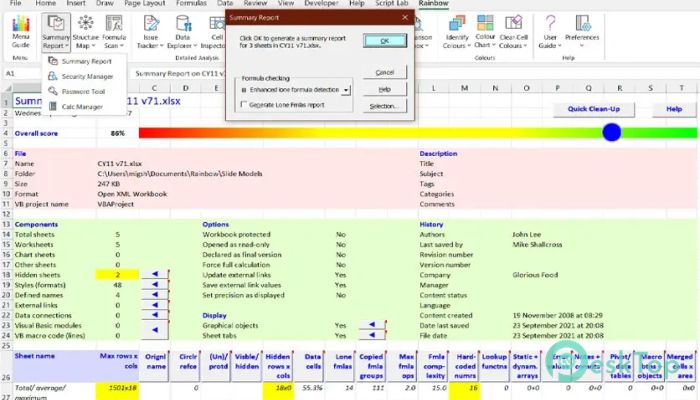Expand the User Guide dropdown arrow

558,46
